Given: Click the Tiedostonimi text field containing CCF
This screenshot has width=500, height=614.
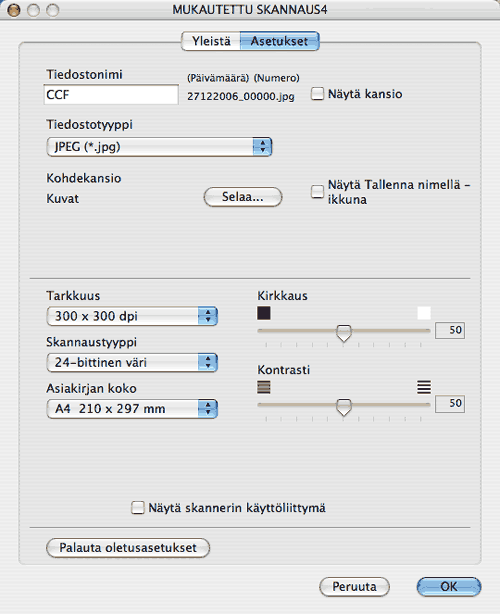Looking at the screenshot, I should pos(111,95).
